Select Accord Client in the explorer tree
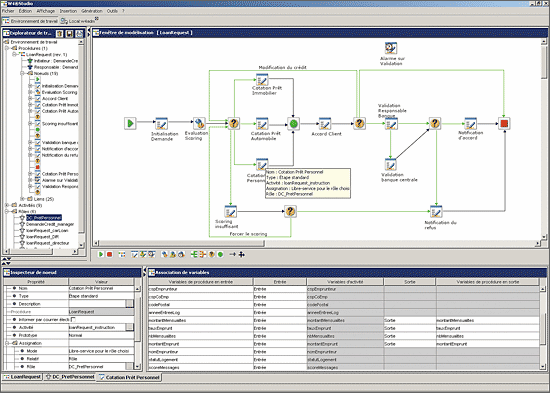The image size is (550, 393). pyautogui.click(x=55, y=99)
